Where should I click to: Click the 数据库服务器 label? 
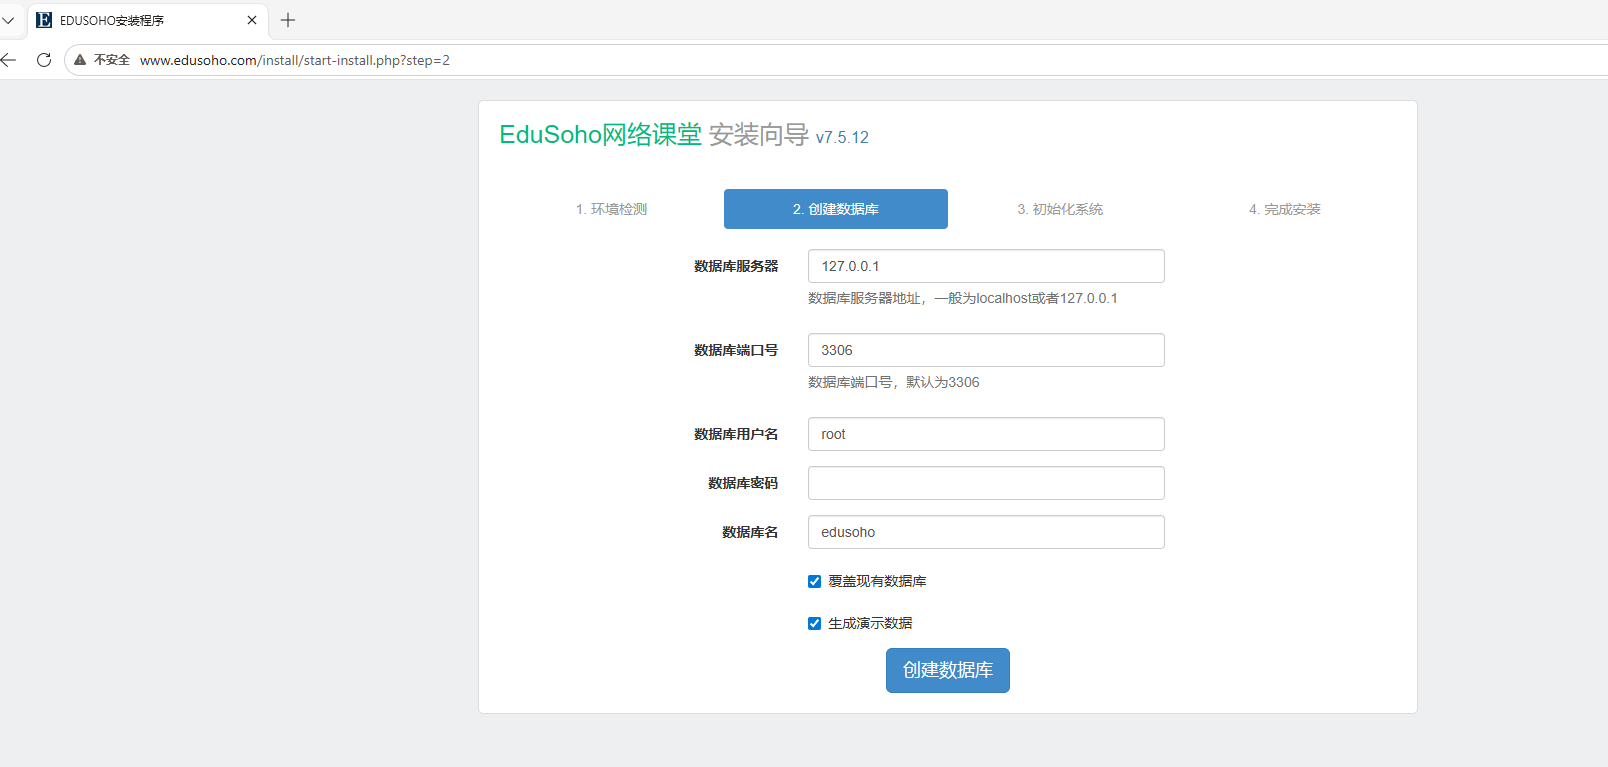pyautogui.click(x=736, y=266)
